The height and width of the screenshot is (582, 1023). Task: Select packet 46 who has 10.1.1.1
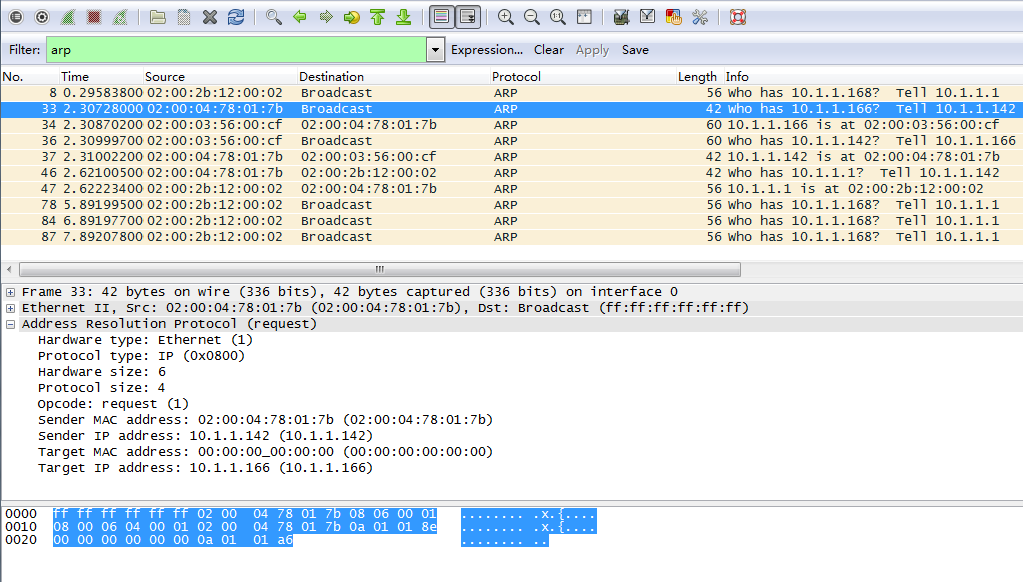pos(512,173)
